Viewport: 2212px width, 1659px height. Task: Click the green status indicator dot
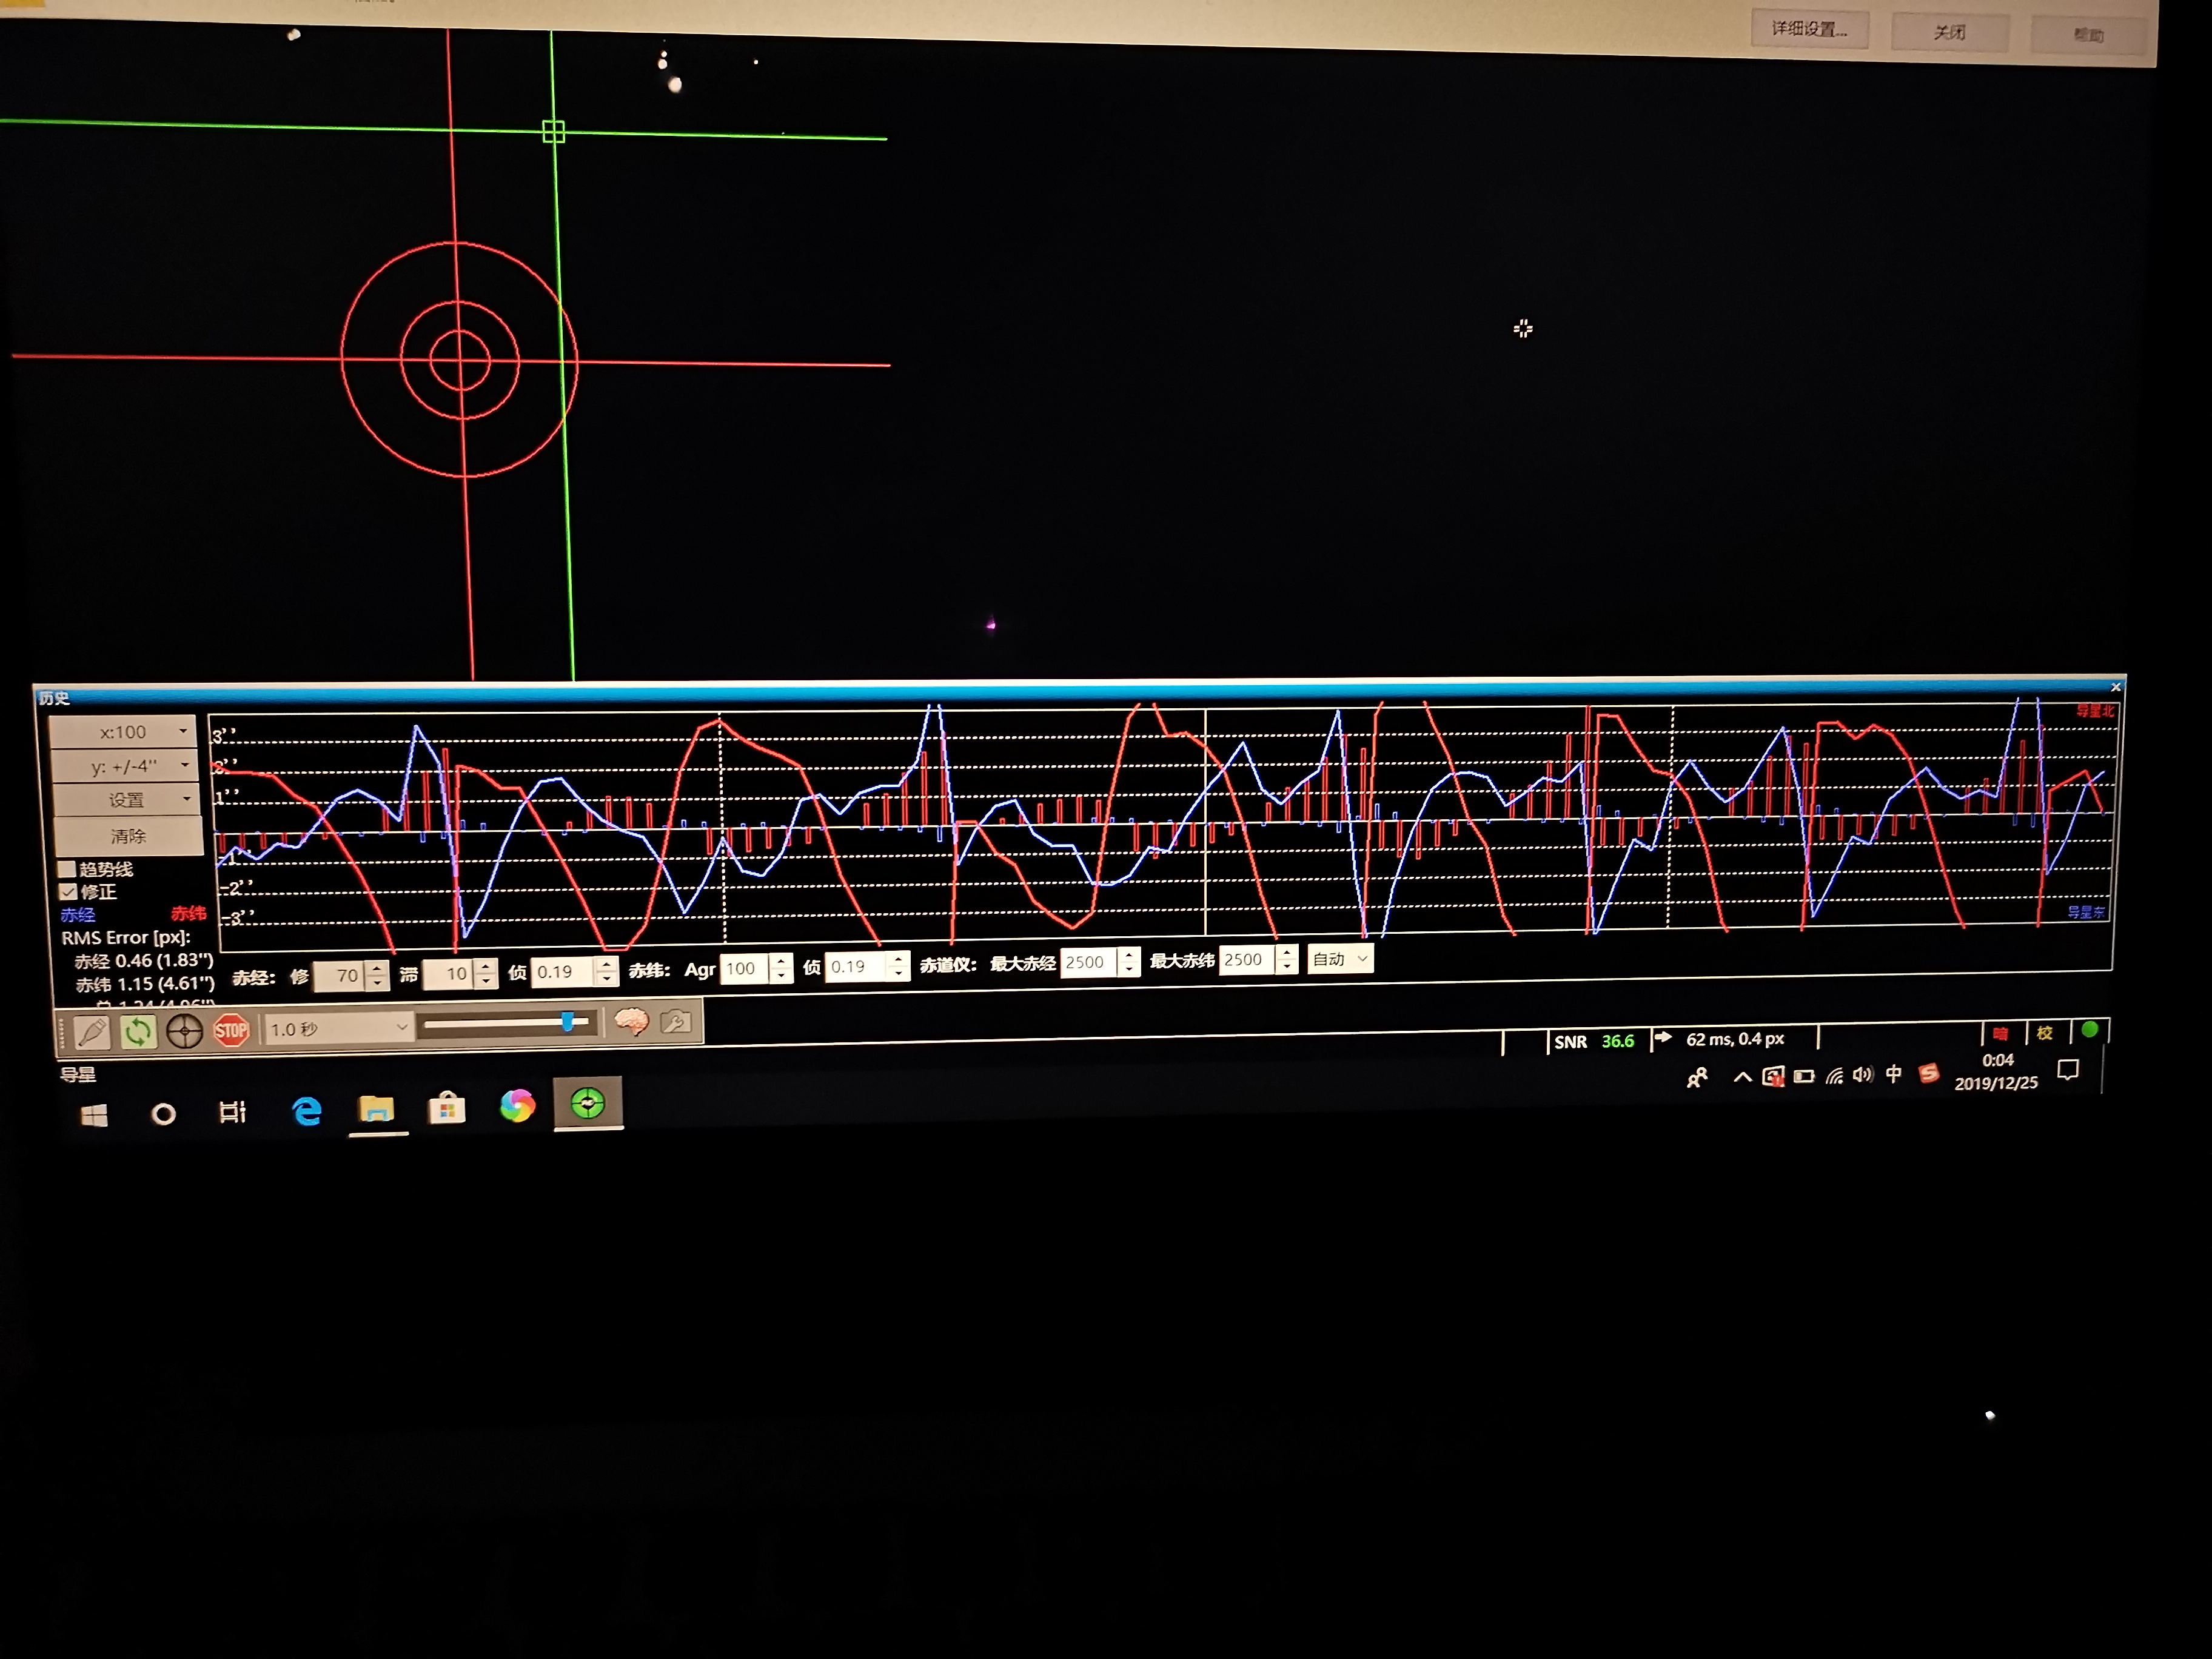2089,1029
